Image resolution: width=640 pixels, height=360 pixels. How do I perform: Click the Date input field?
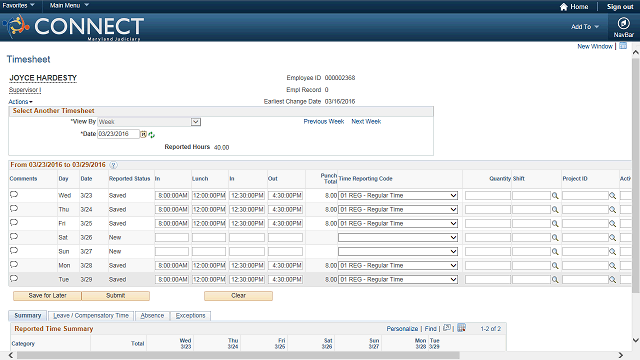(x=118, y=134)
